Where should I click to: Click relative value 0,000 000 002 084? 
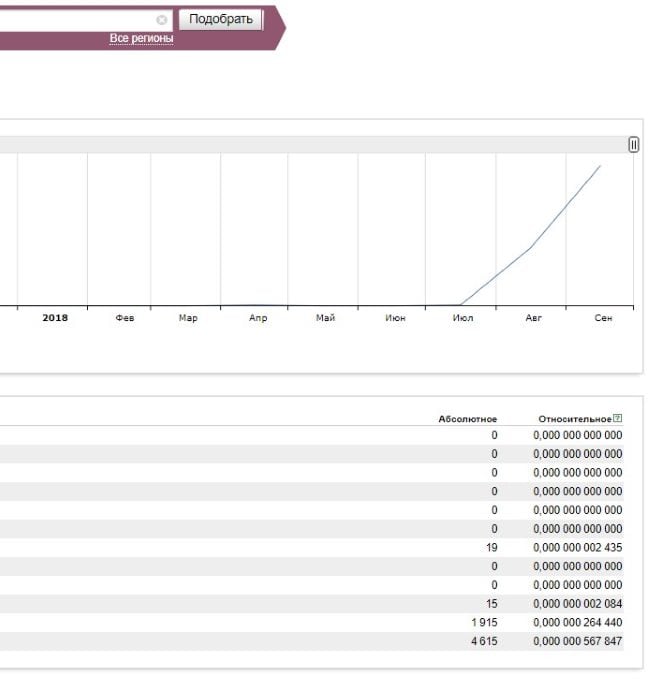click(577, 604)
